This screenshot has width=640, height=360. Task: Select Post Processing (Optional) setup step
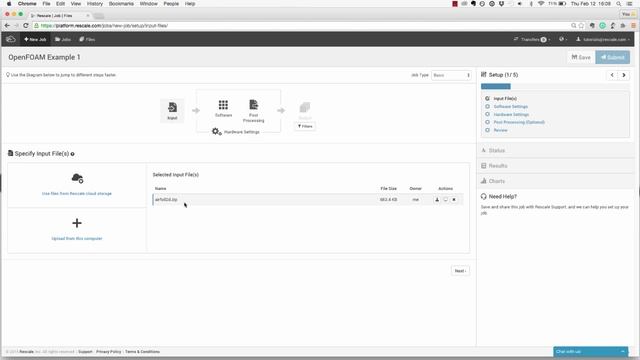tap(519, 122)
